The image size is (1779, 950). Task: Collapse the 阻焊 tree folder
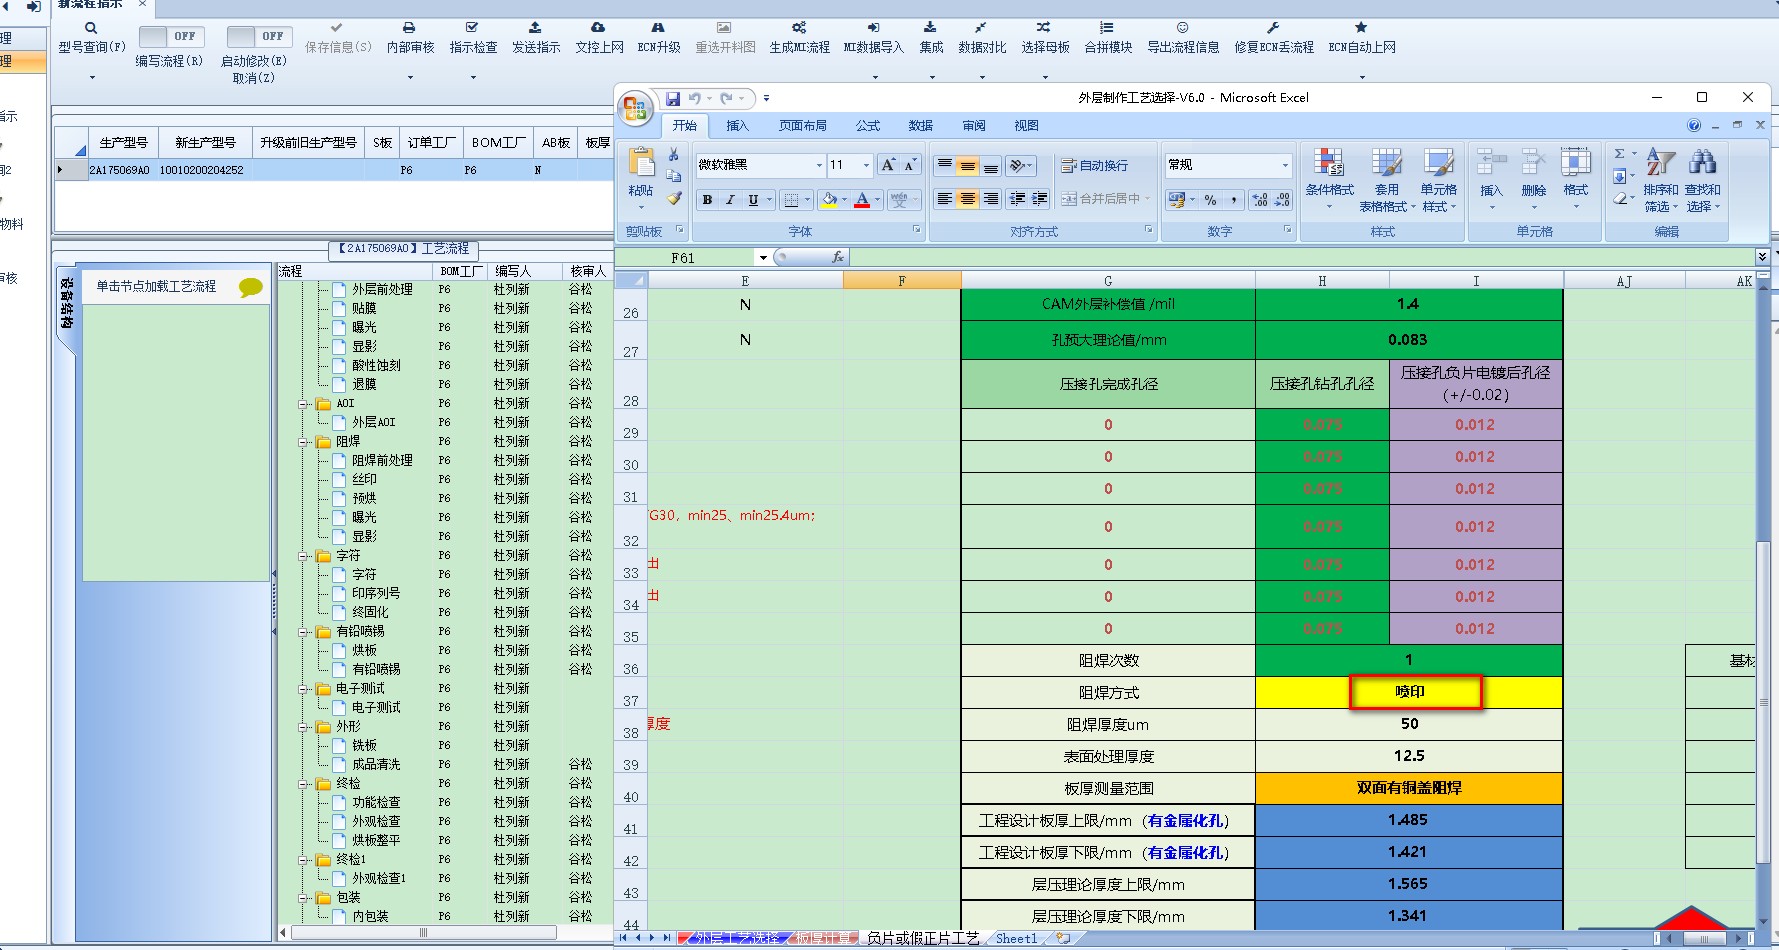[x=303, y=441]
